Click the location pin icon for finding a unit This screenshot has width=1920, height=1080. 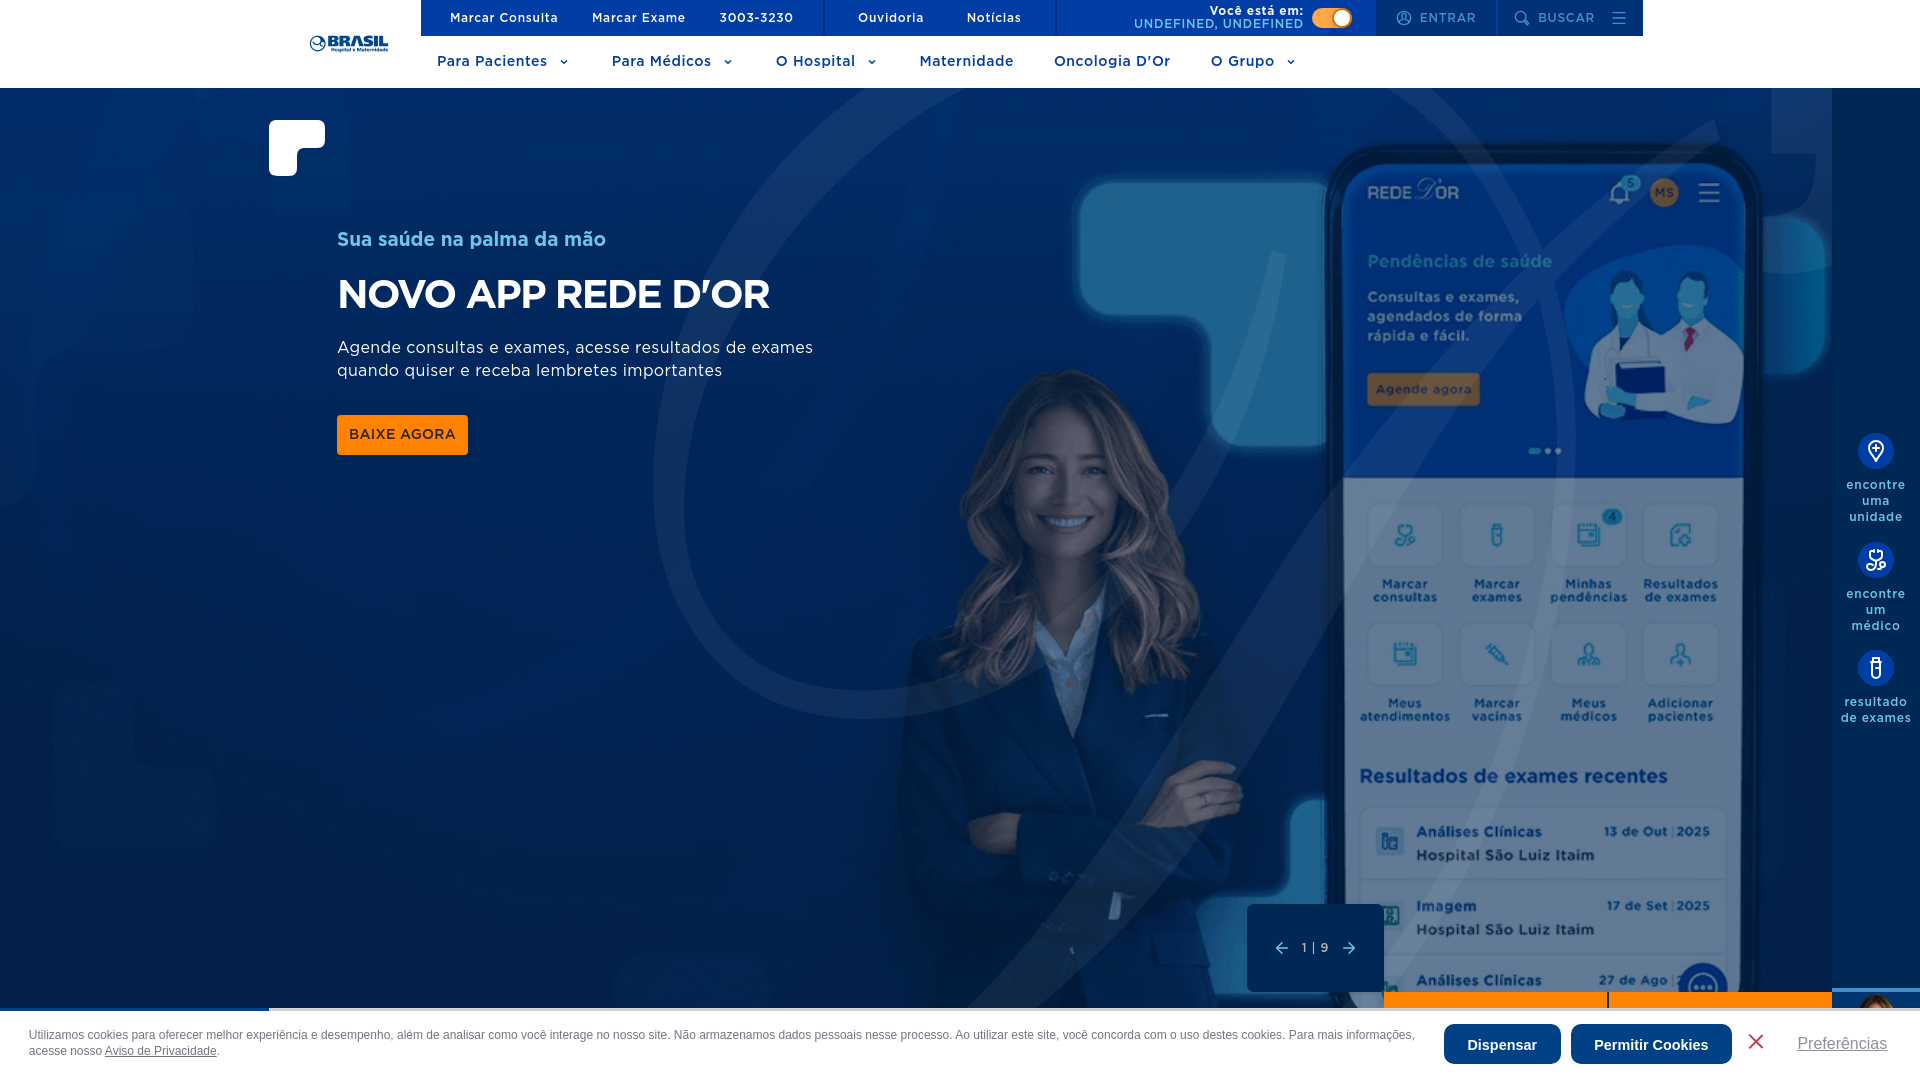[1875, 451]
